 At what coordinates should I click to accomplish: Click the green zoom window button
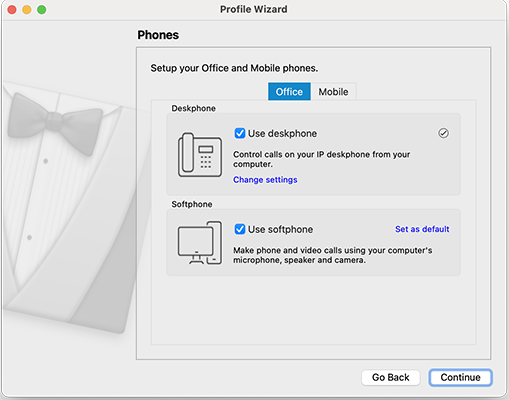(x=42, y=10)
